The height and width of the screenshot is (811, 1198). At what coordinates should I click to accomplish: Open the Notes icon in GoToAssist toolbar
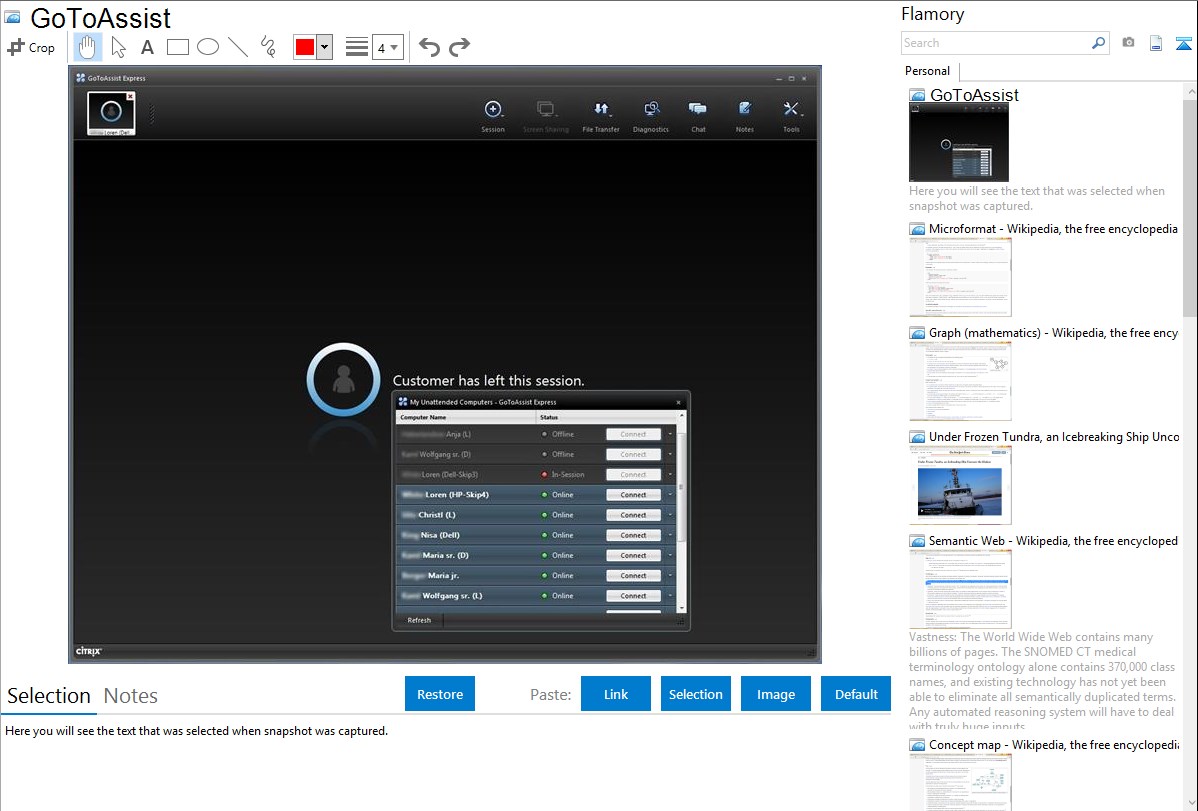coord(745,116)
